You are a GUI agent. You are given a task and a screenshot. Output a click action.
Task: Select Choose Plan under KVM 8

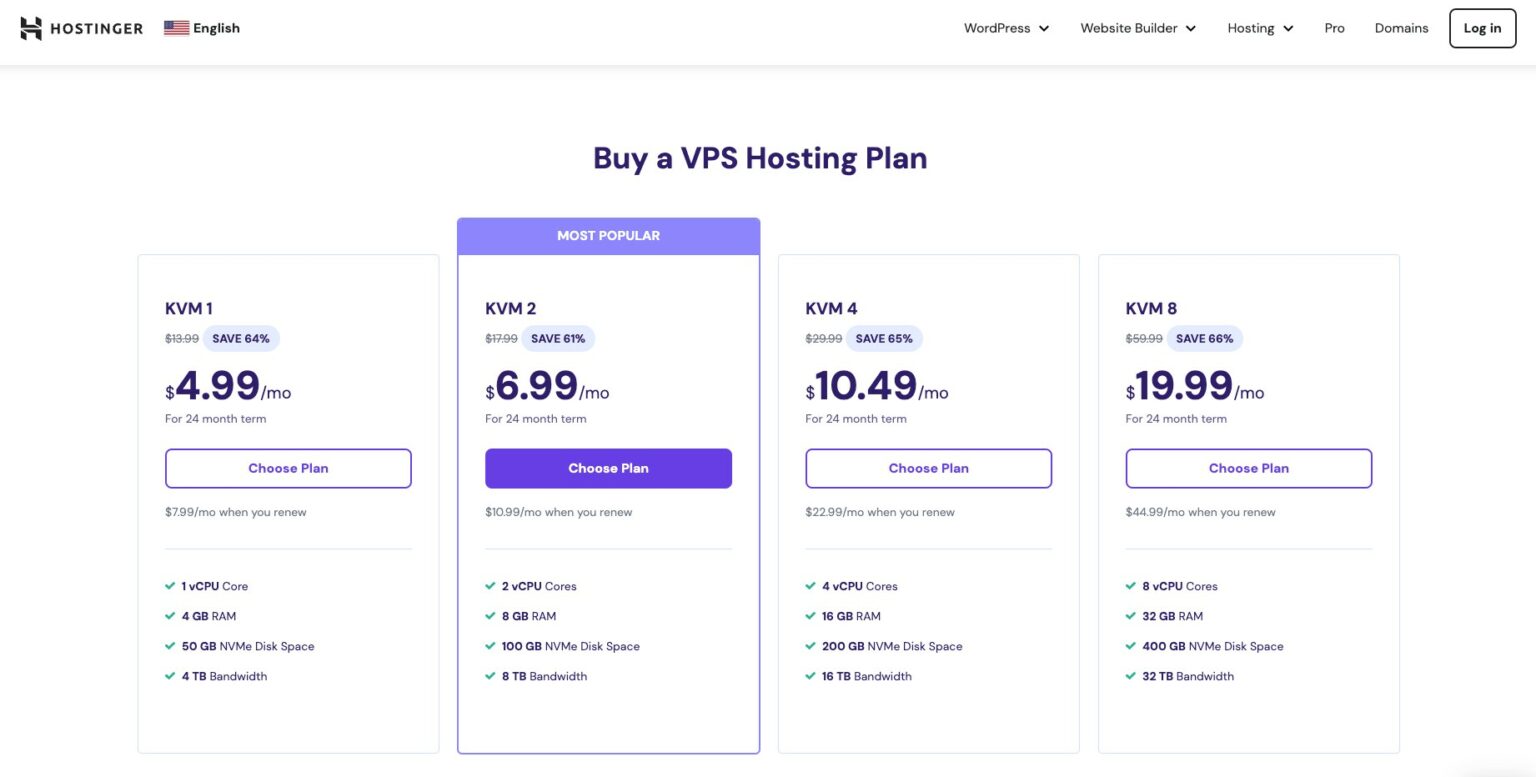click(x=1248, y=468)
